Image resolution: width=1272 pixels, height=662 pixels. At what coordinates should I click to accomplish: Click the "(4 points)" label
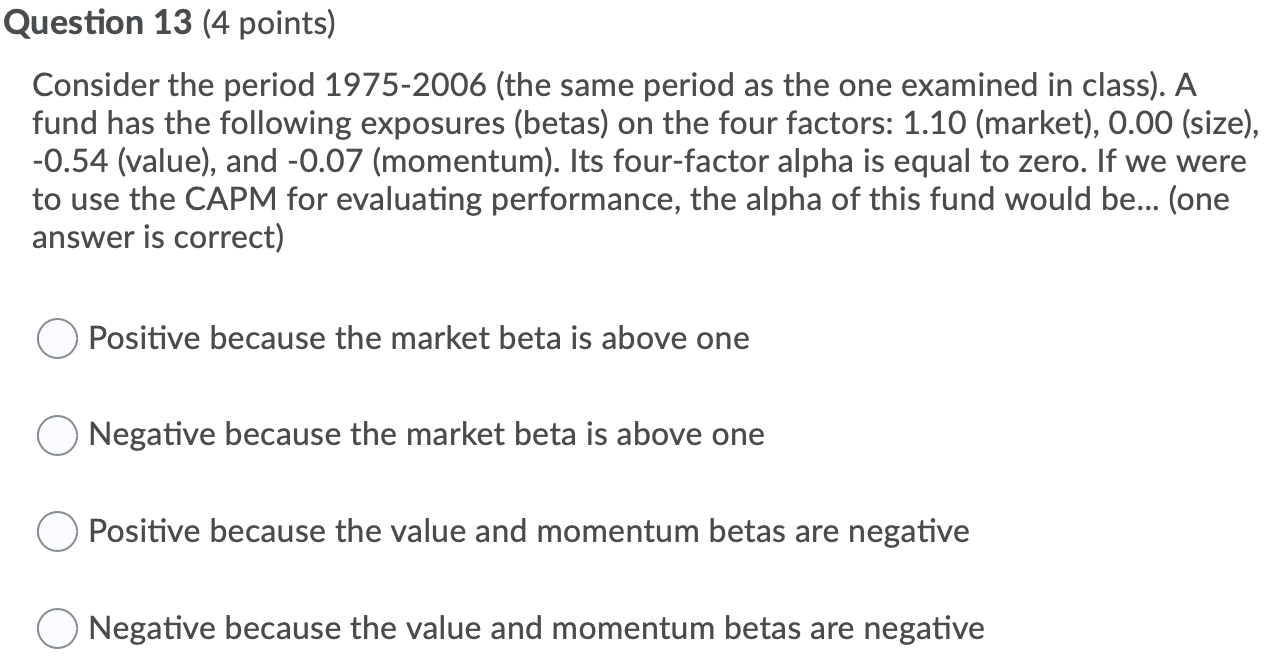point(266,22)
